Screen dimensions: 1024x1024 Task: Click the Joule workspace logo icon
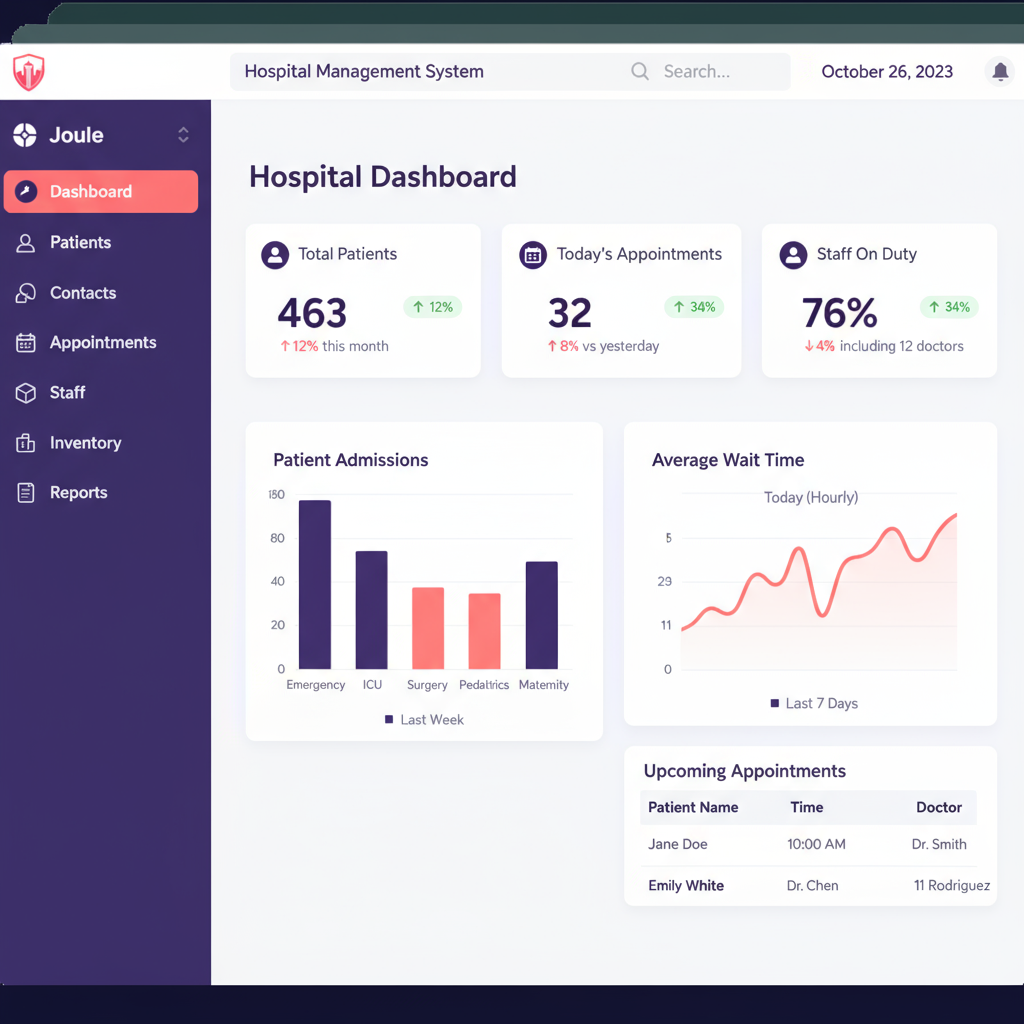tap(25, 135)
